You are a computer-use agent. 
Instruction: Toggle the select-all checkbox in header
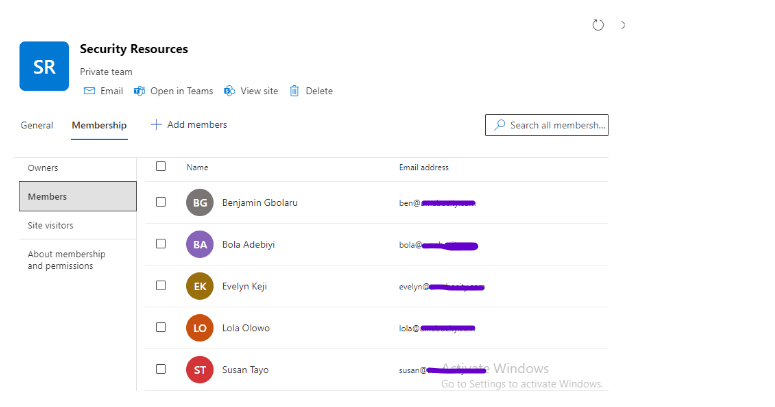pos(161,167)
